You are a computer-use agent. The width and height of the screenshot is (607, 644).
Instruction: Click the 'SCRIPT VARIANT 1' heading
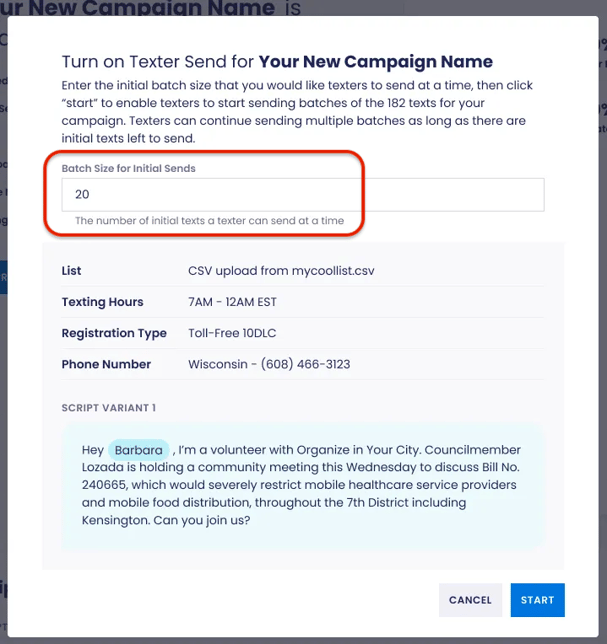[x=108, y=408]
